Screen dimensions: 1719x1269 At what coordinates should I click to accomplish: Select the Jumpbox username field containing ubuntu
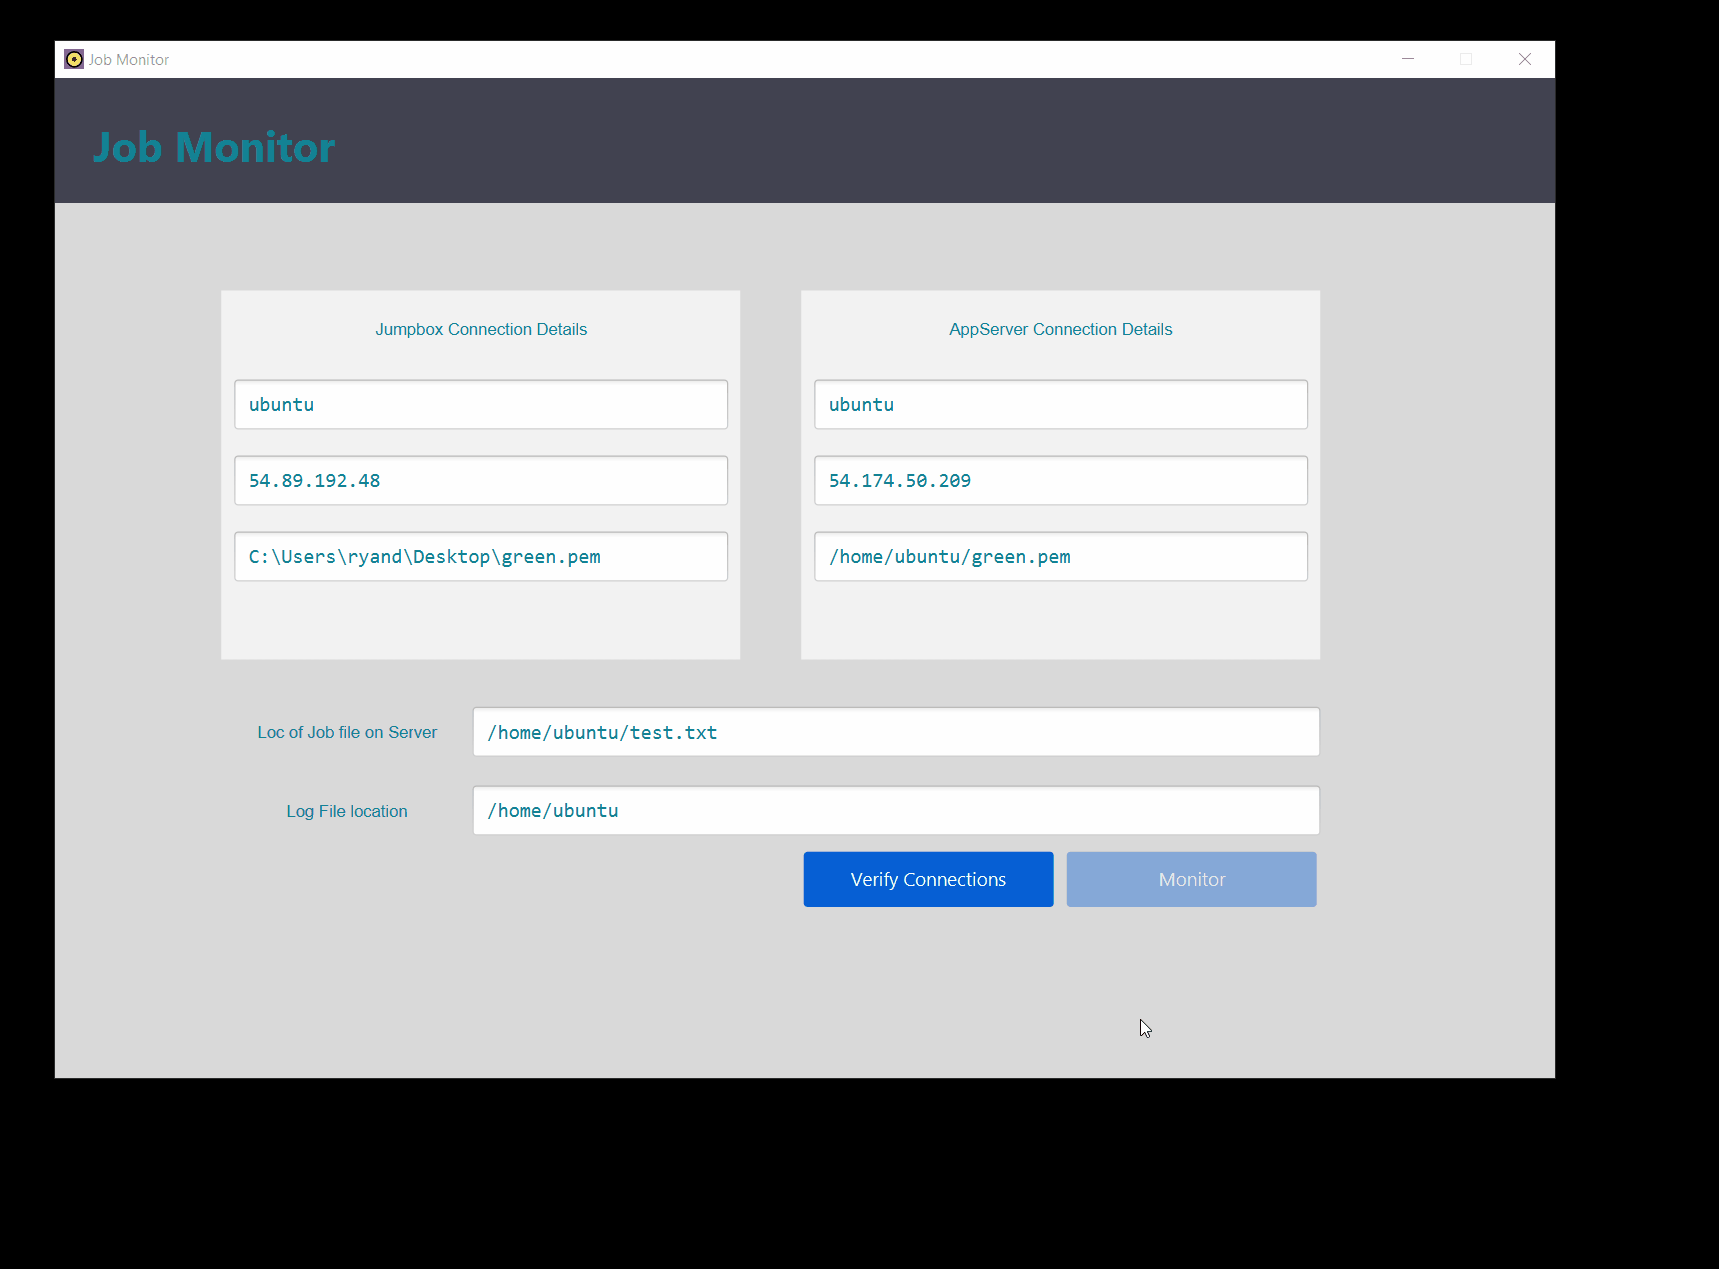480,404
